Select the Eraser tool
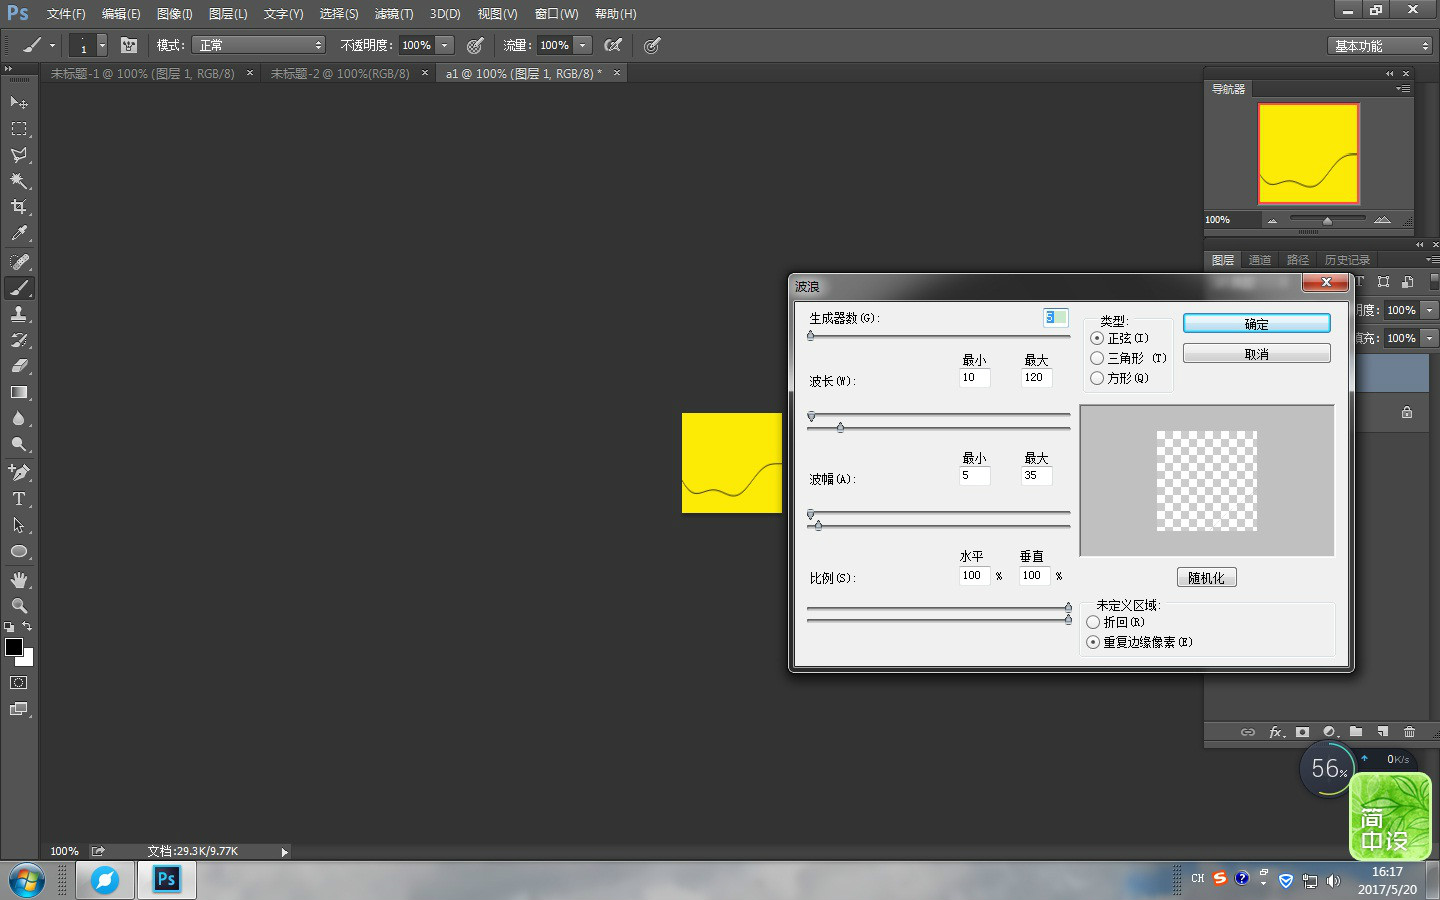 [19, 366]
